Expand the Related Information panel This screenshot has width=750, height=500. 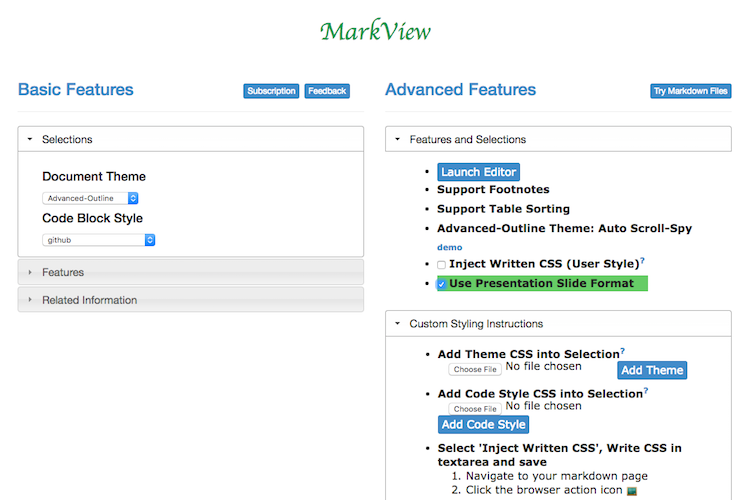click(x=191, y=300)
